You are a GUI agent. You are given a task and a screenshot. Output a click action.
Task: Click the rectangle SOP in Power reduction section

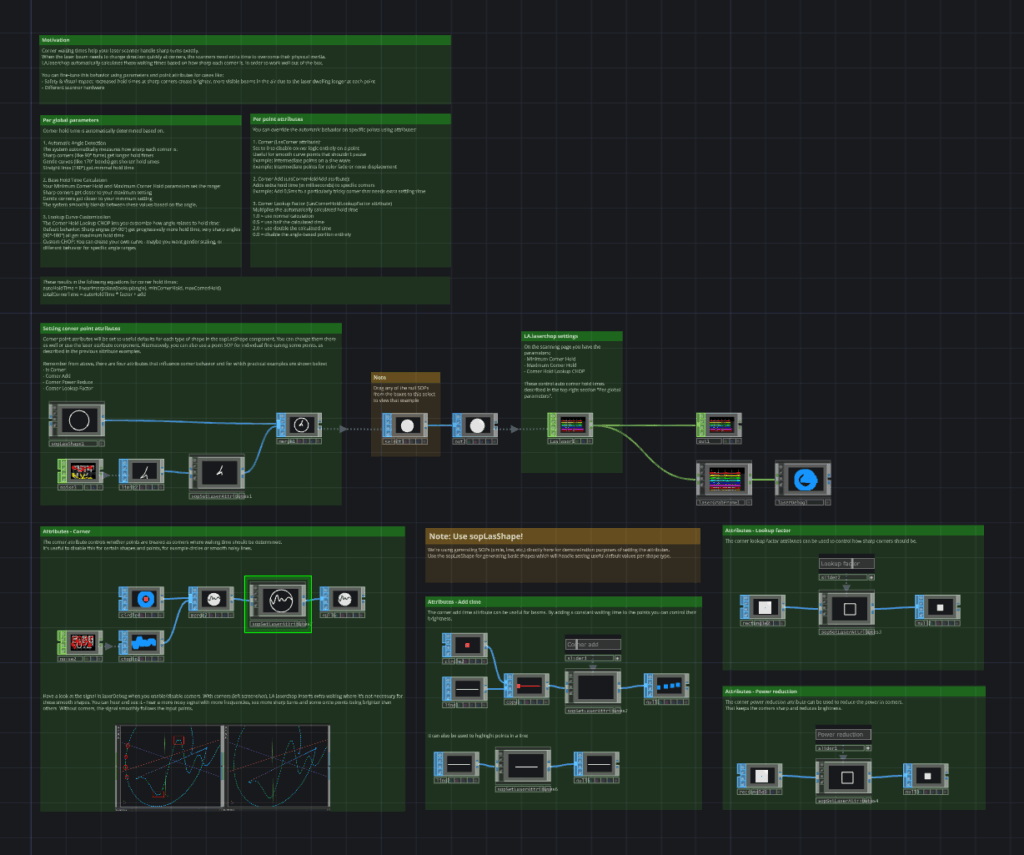pyautogui.click(x=762, y=776)
